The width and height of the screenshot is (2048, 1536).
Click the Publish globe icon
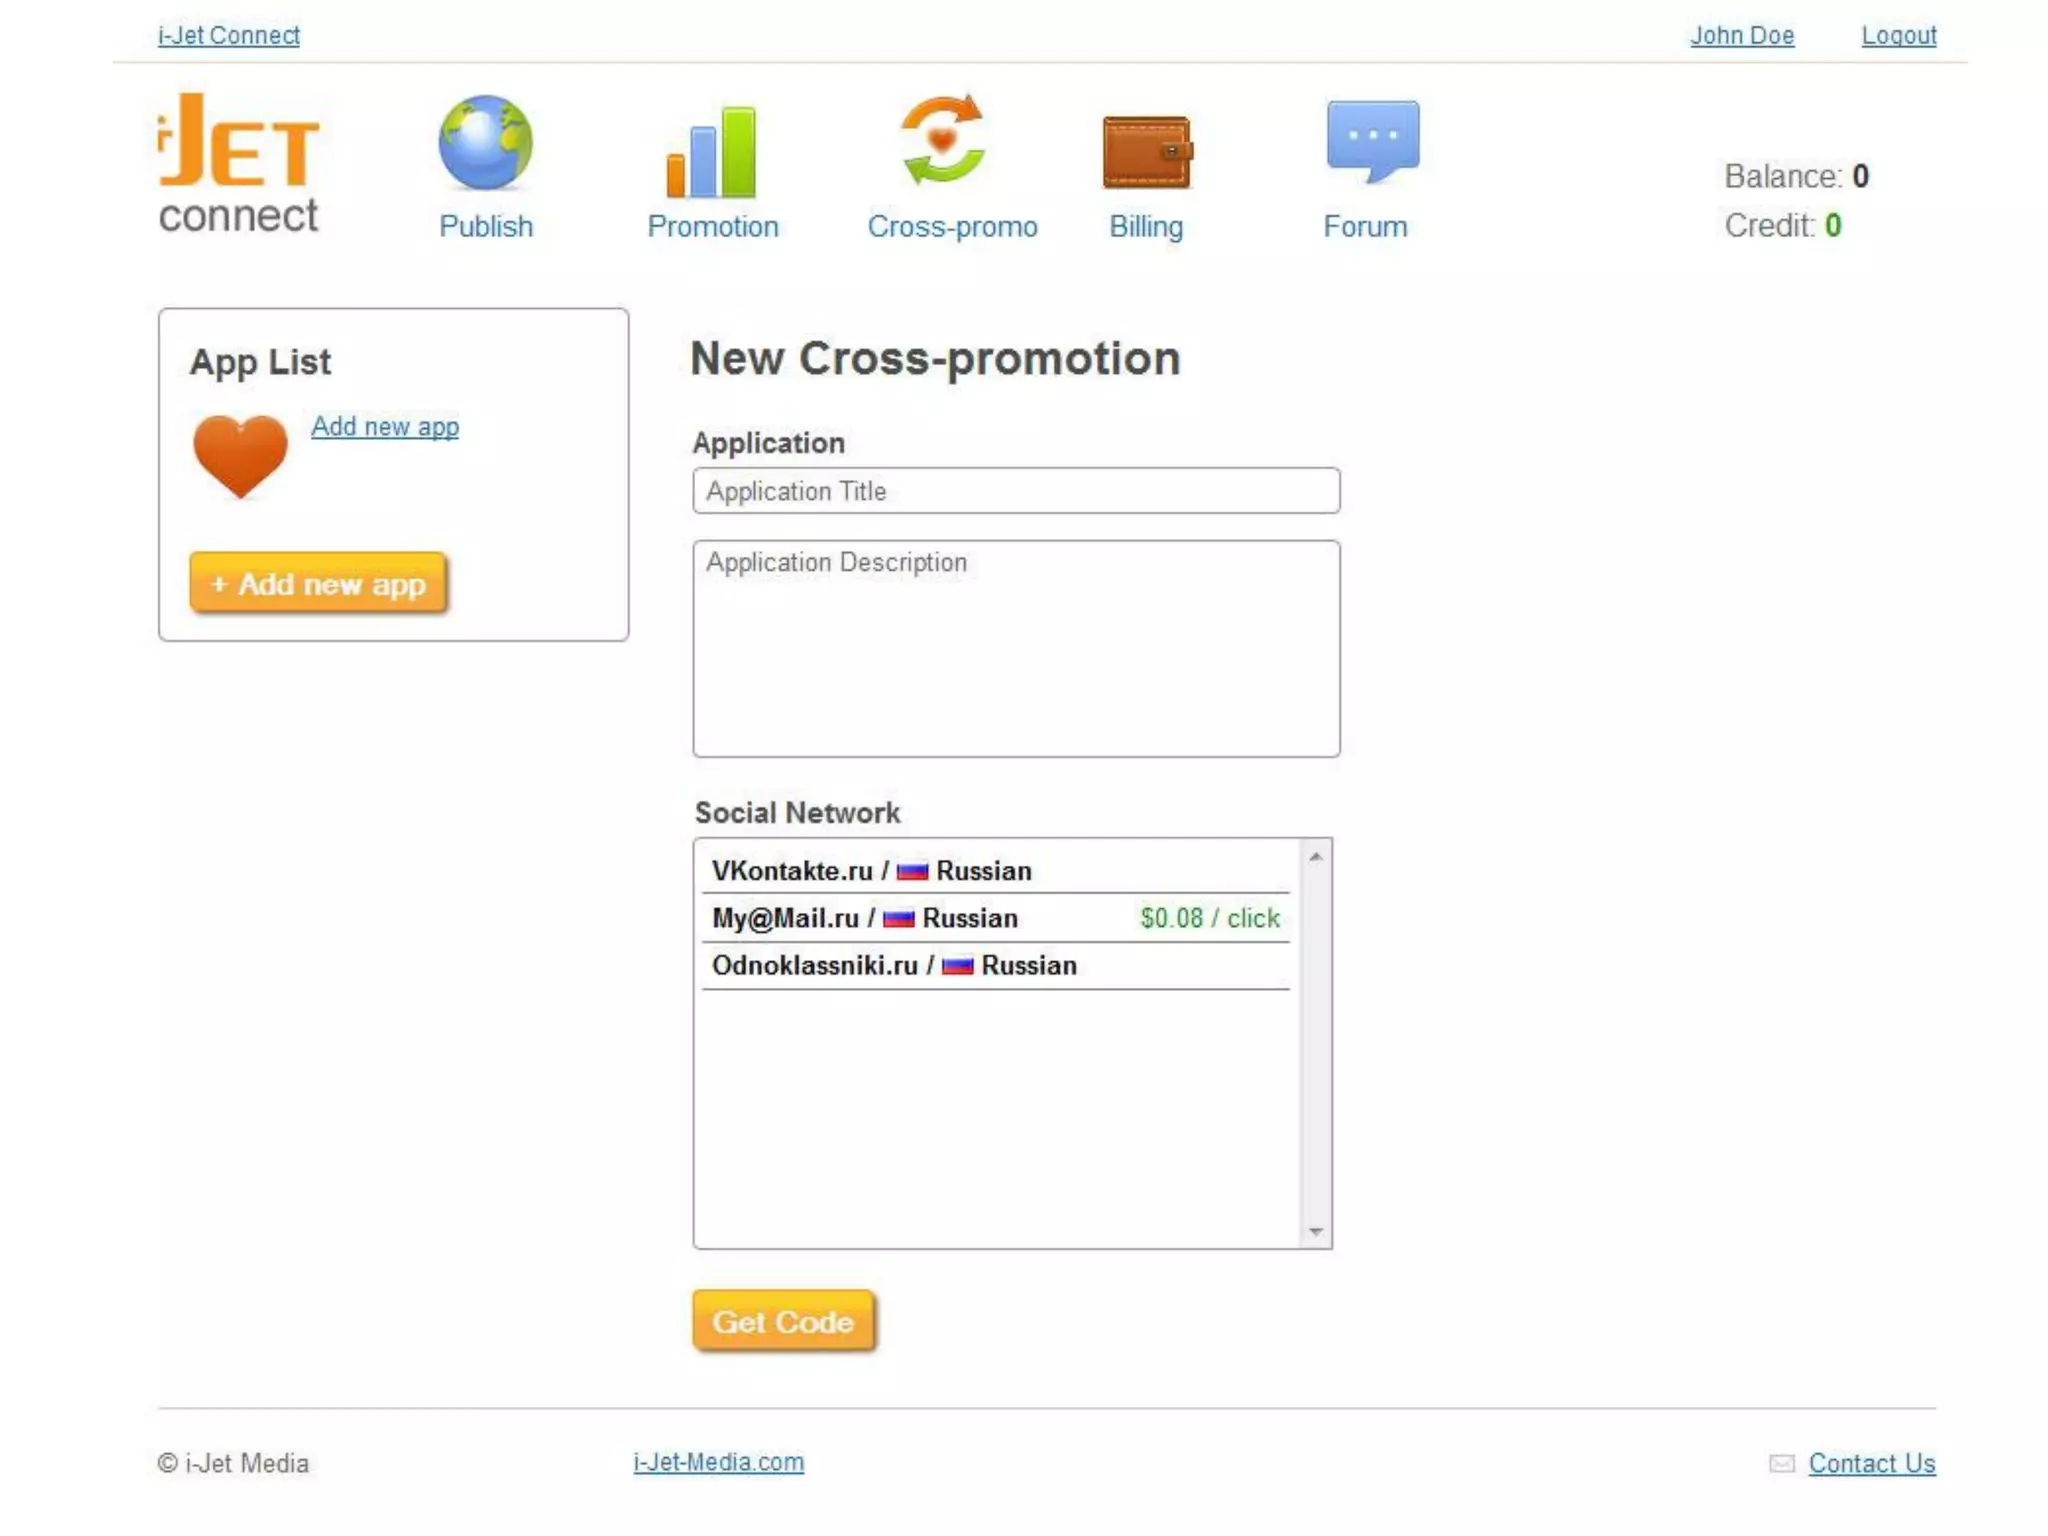coord(485,143)
